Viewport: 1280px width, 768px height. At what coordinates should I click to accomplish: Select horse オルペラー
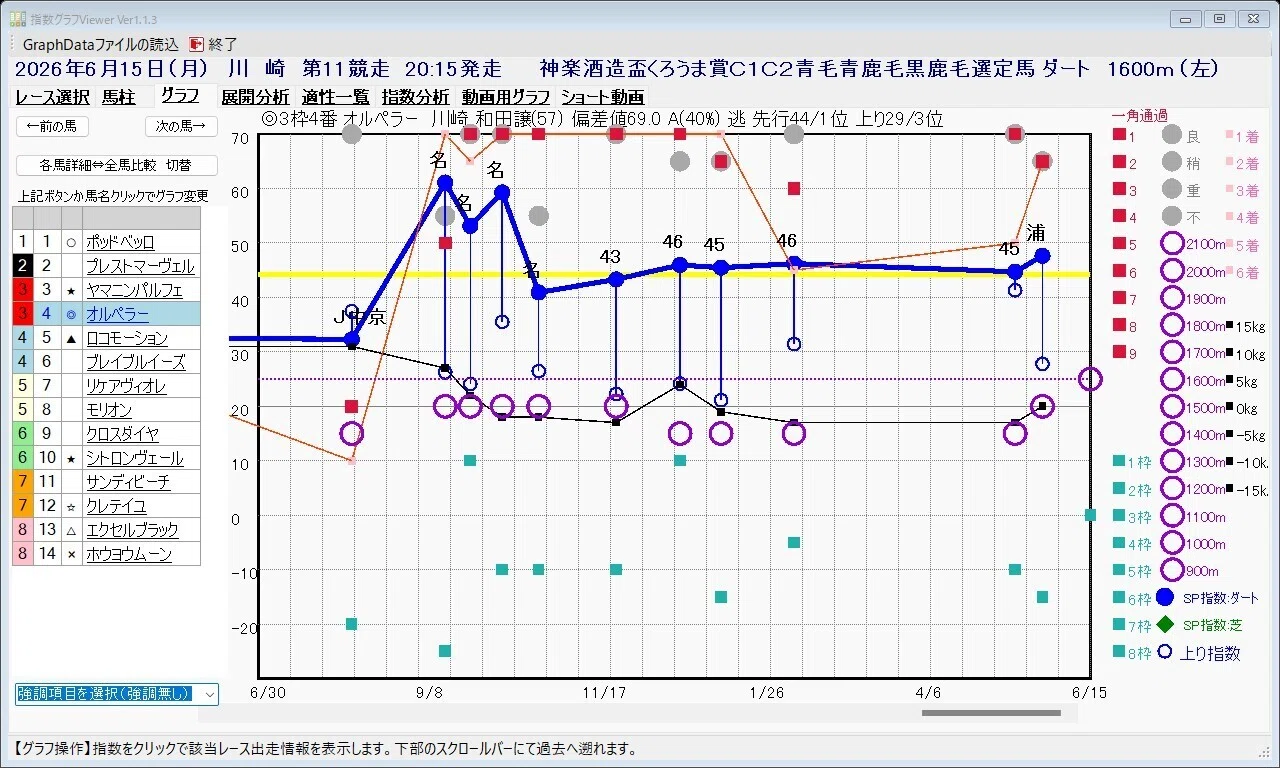click(117, 314)
